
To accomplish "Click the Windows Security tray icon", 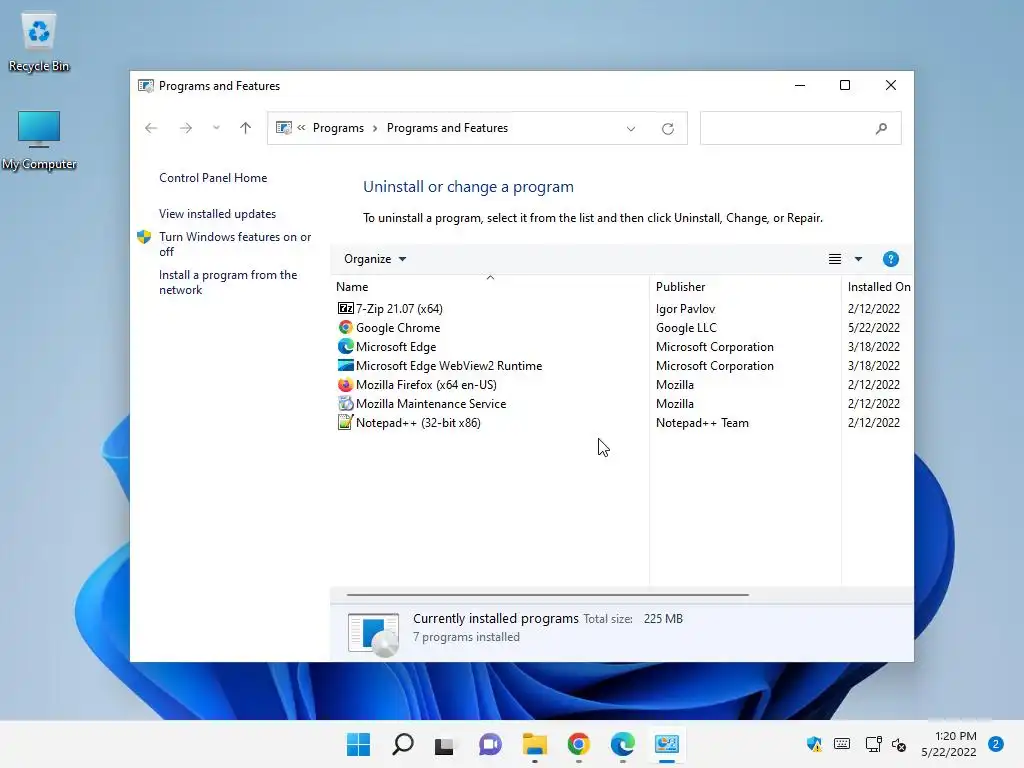I will pos(814,744).
